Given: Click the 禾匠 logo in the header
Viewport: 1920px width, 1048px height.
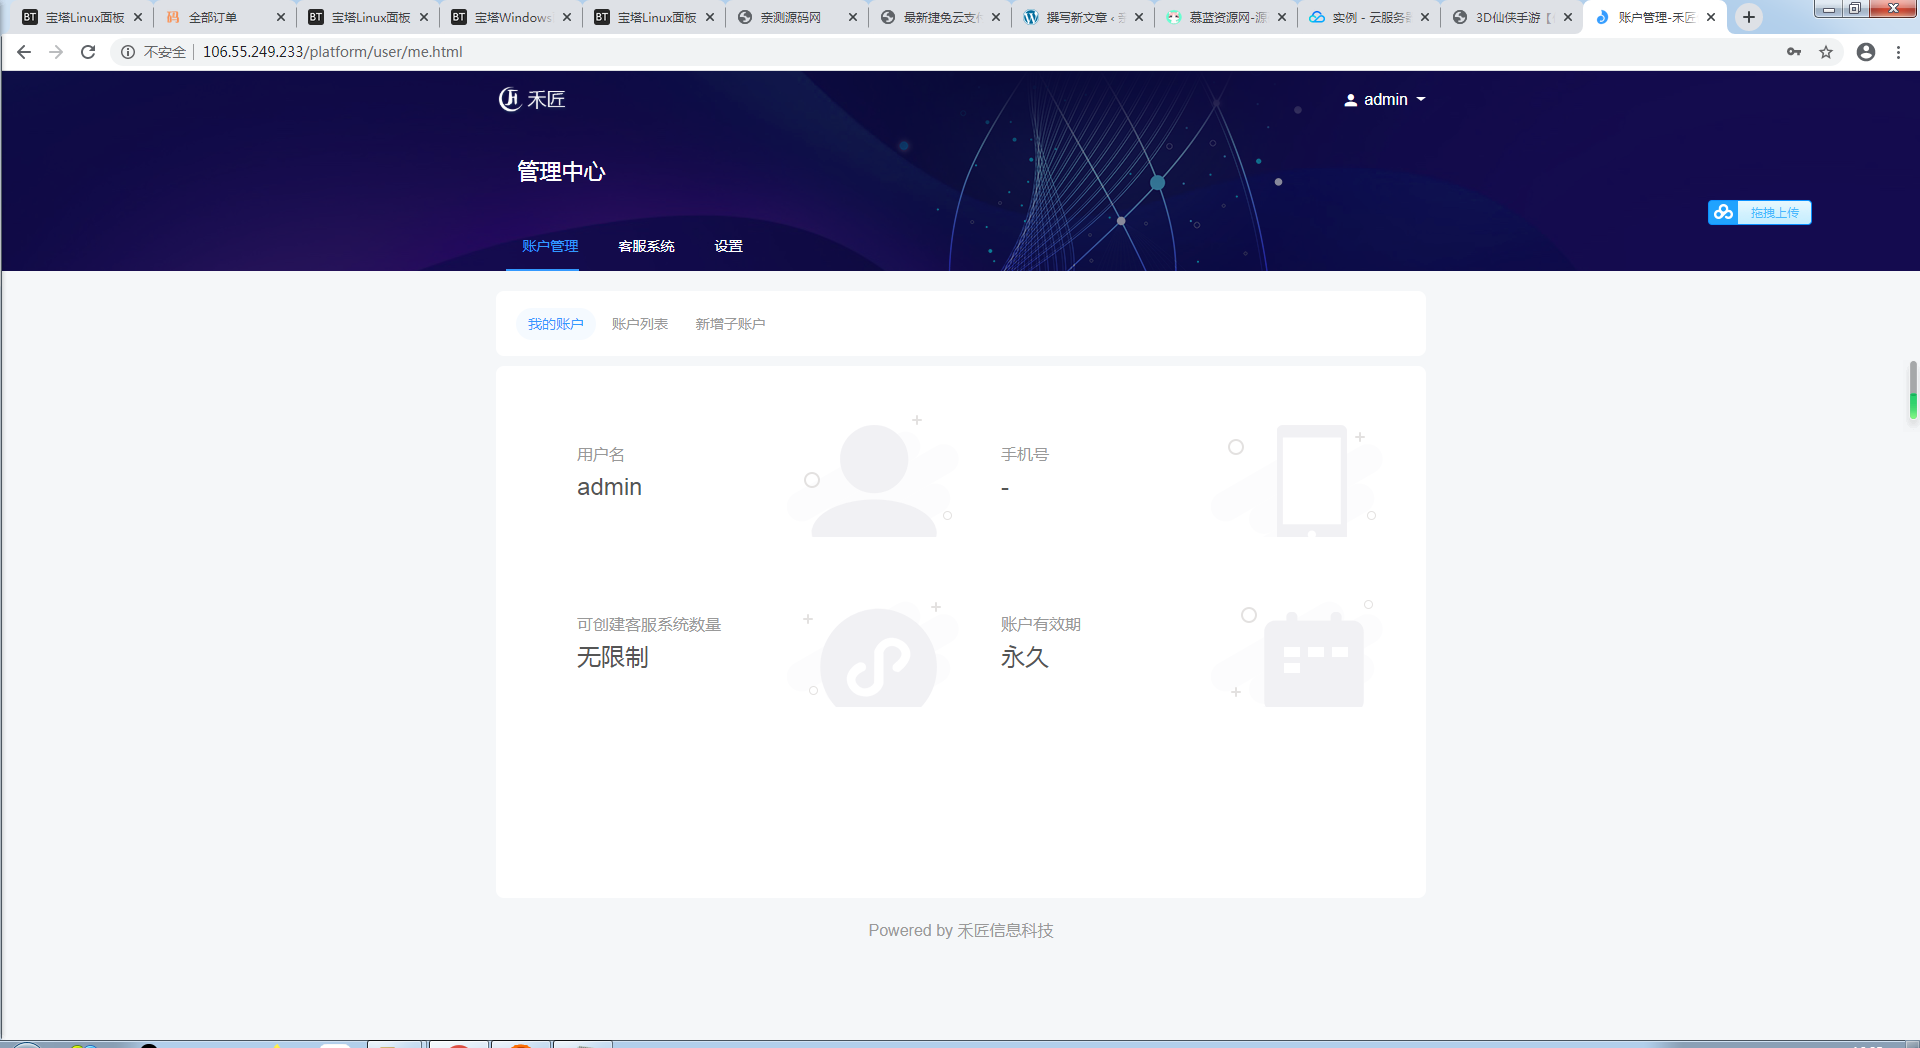Looking at the screenshot, I should (x=532, y=99).
